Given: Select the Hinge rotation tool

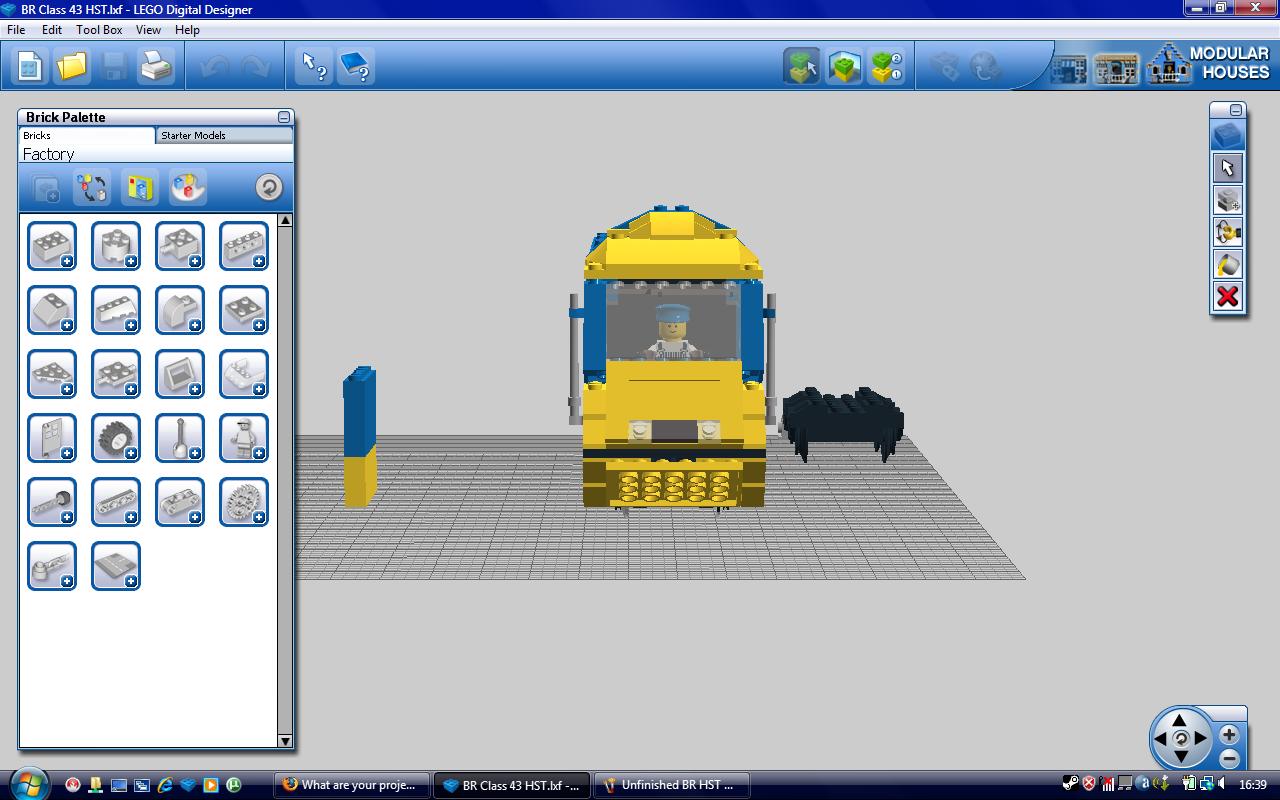Looking at the screenshot, I should pyautogui.click(x=1227, y=231).
